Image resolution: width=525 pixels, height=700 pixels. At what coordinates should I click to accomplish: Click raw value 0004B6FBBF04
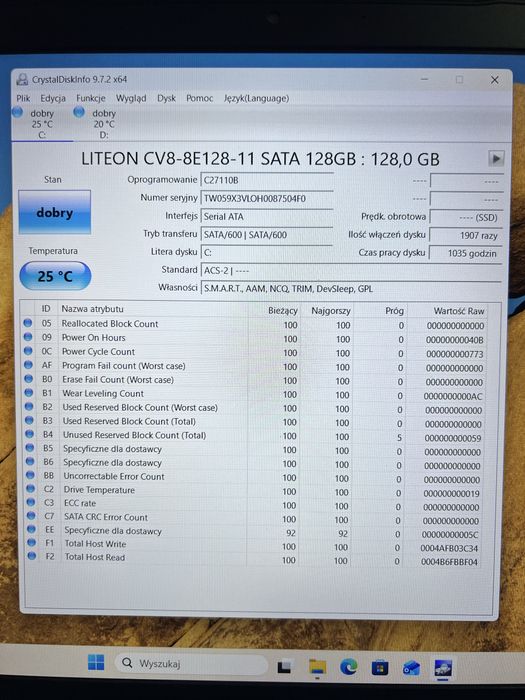point(449,562)
